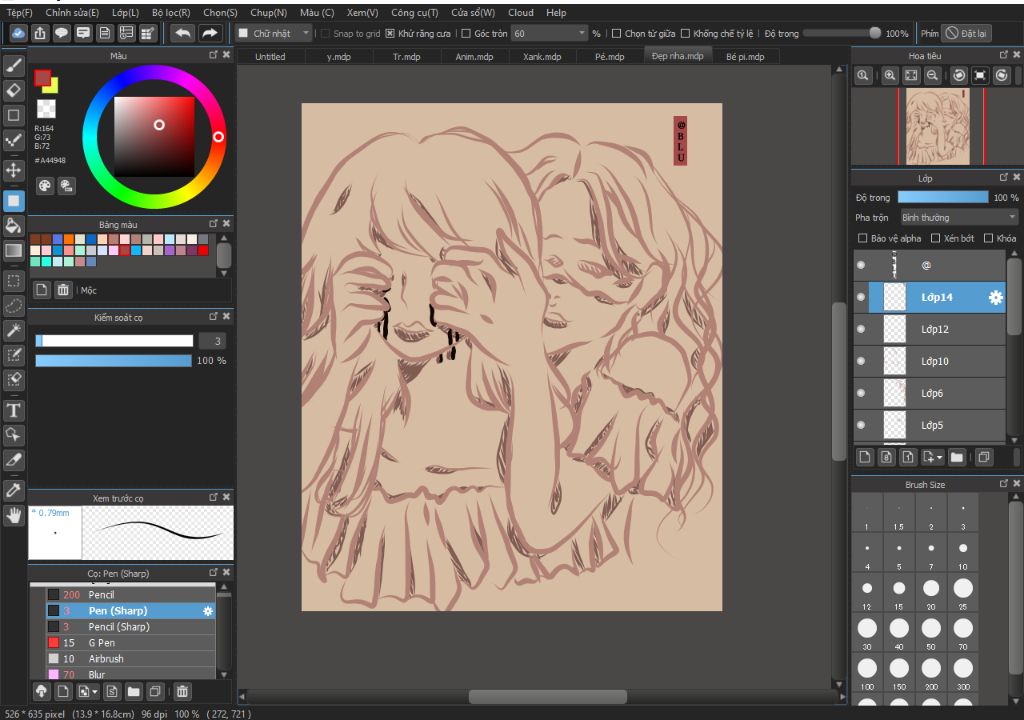Hide the Lớp12 layer

[861, 329]
